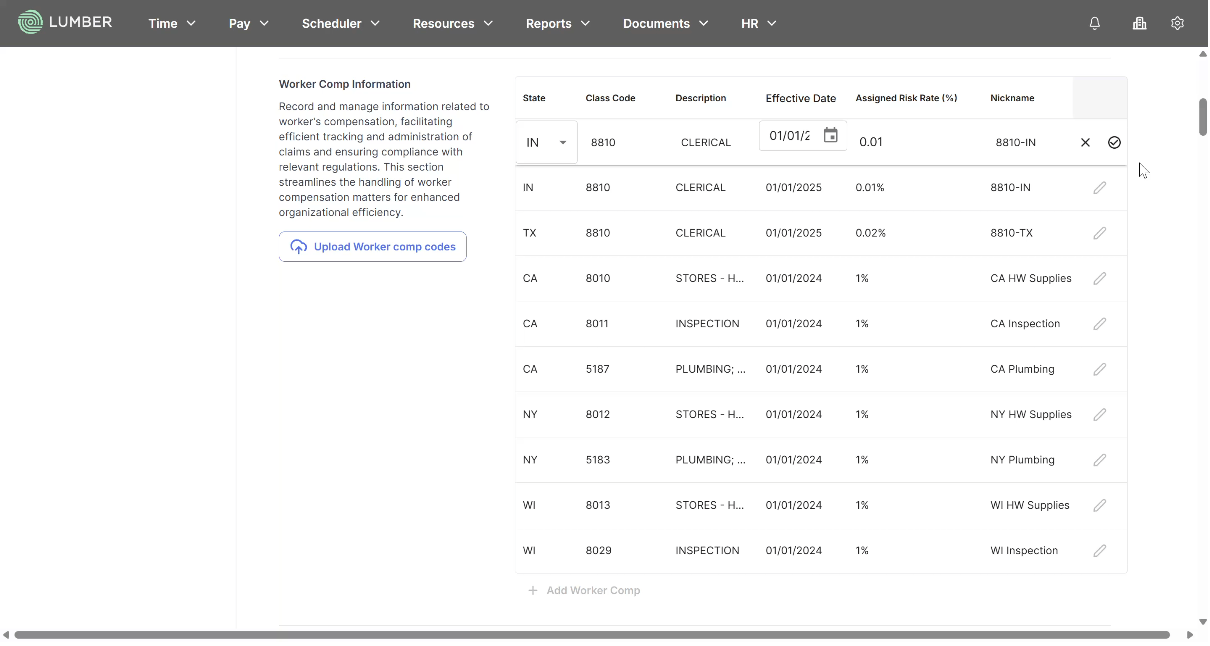The image size is (1210, 646).
Task: Click the WI HW Supplies nickname cell
Action: coord(1030,505)
